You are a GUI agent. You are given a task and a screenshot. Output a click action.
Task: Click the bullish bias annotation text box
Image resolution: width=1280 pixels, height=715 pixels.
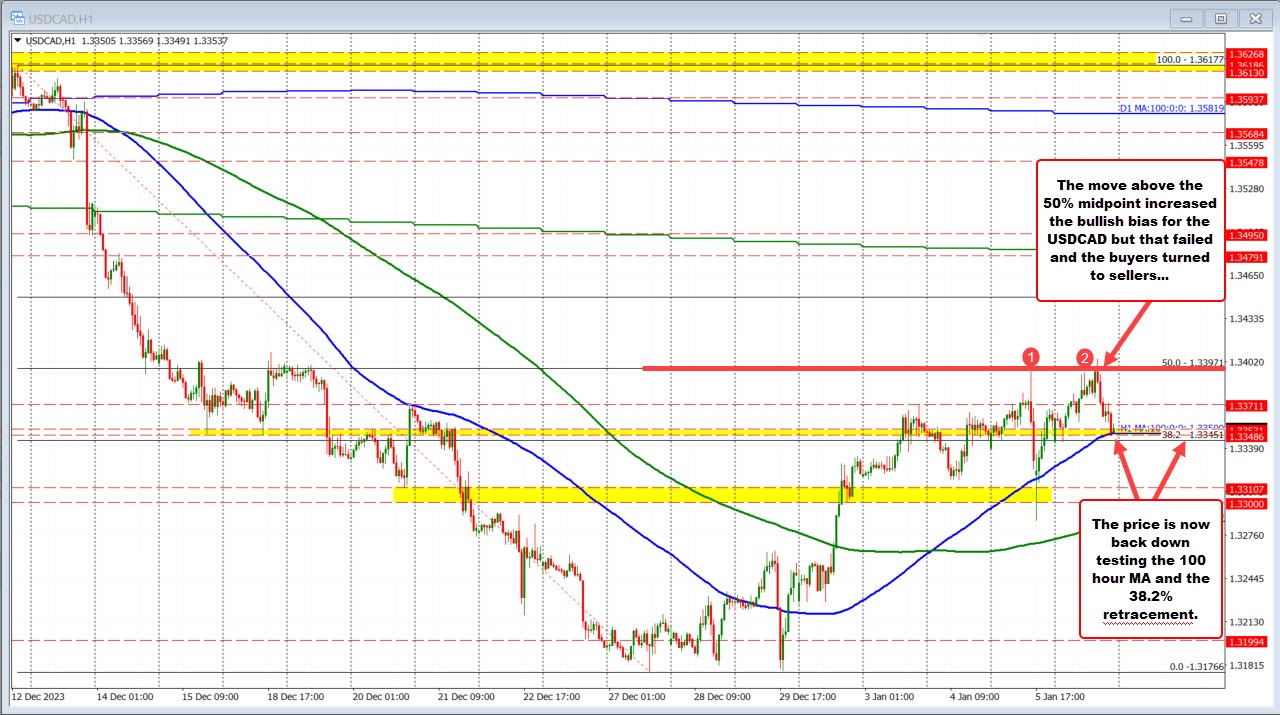(x=1131, y=229)
